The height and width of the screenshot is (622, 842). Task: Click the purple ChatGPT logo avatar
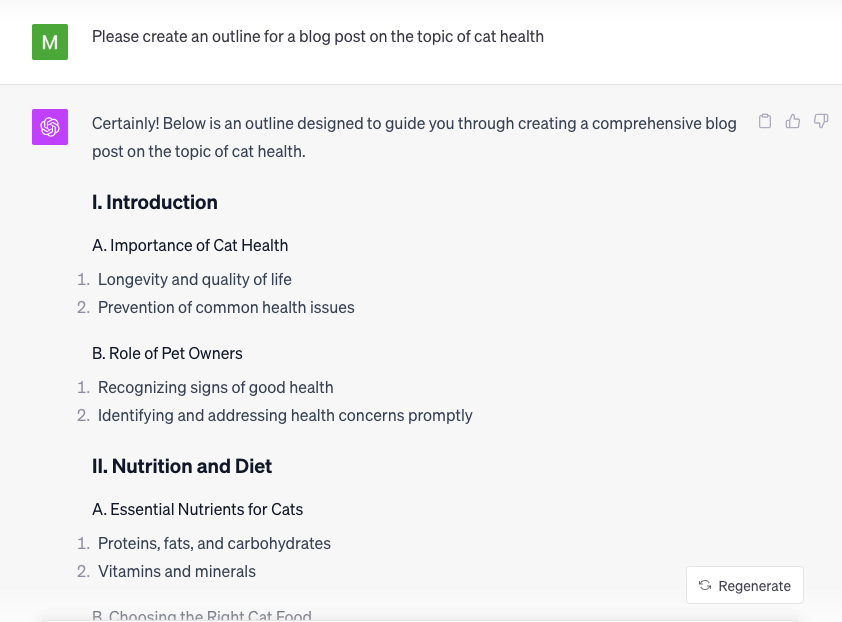point(50,127)
